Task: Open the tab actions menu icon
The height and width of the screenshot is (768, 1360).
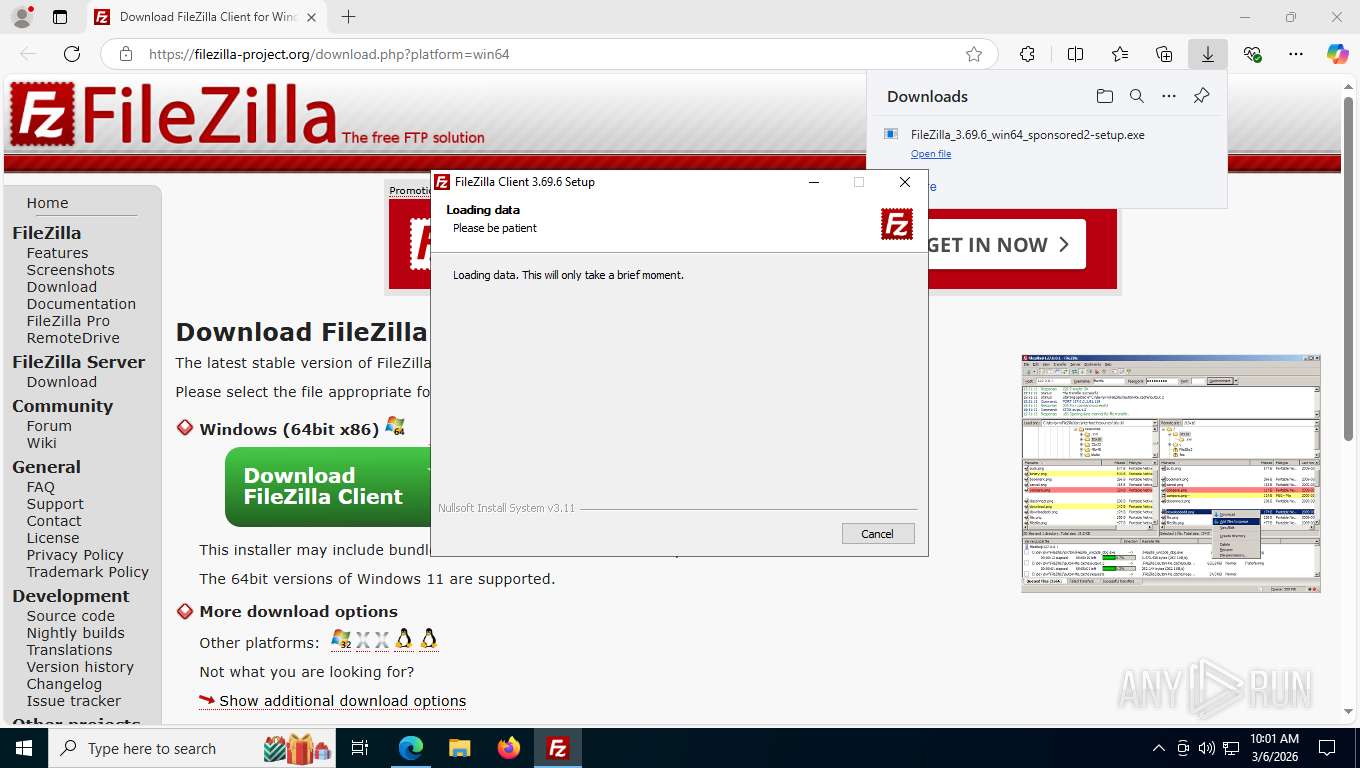Action: pos(60,17)
